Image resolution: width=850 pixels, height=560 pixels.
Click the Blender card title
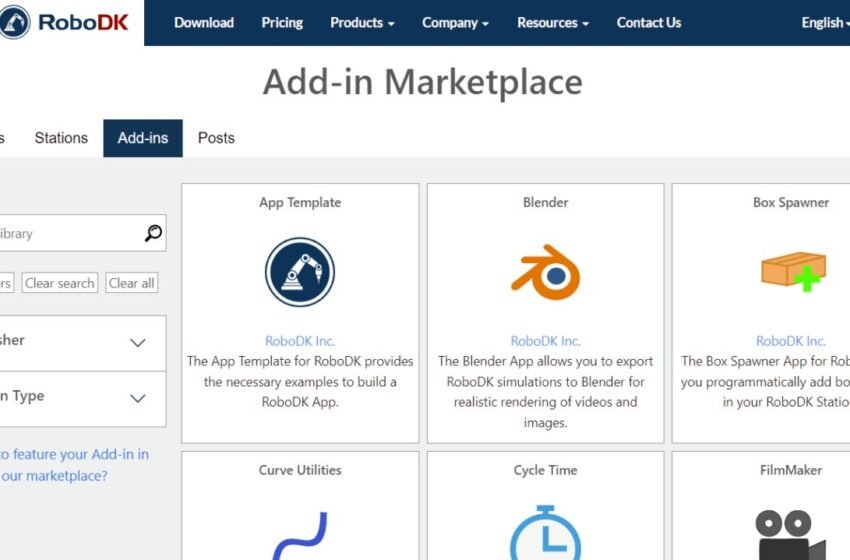[x=545, y=202]
